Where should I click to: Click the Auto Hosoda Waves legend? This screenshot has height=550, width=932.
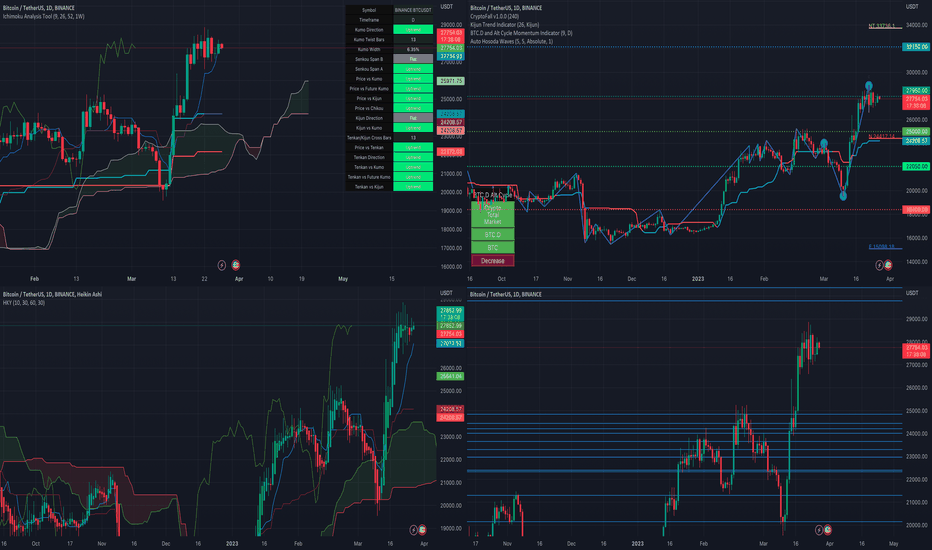coord(511,42)
